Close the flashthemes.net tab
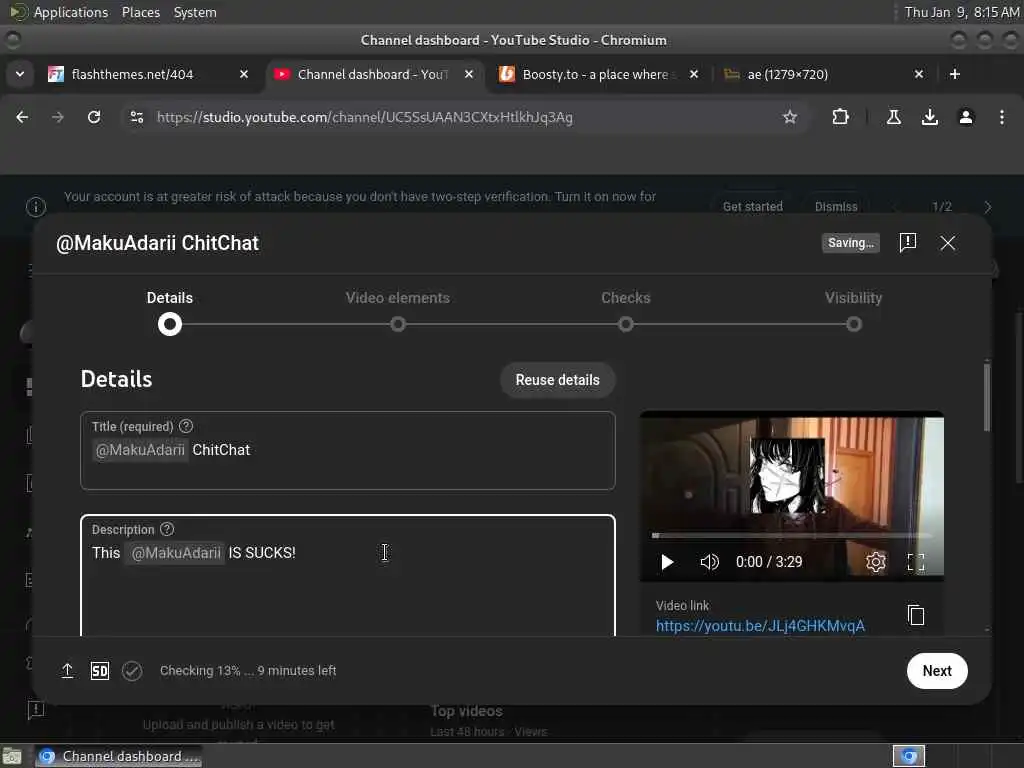 click(x=244, y=74)
